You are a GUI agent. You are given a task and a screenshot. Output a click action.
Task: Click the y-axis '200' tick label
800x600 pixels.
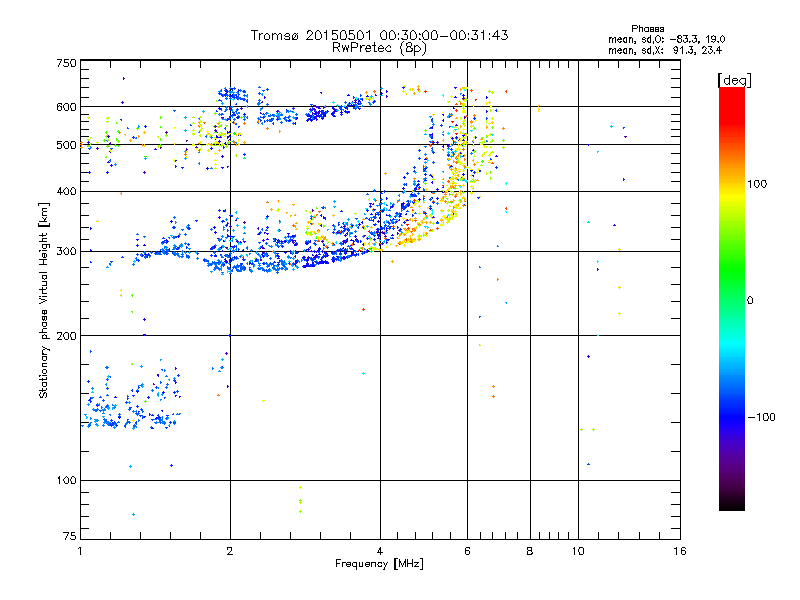66,336
